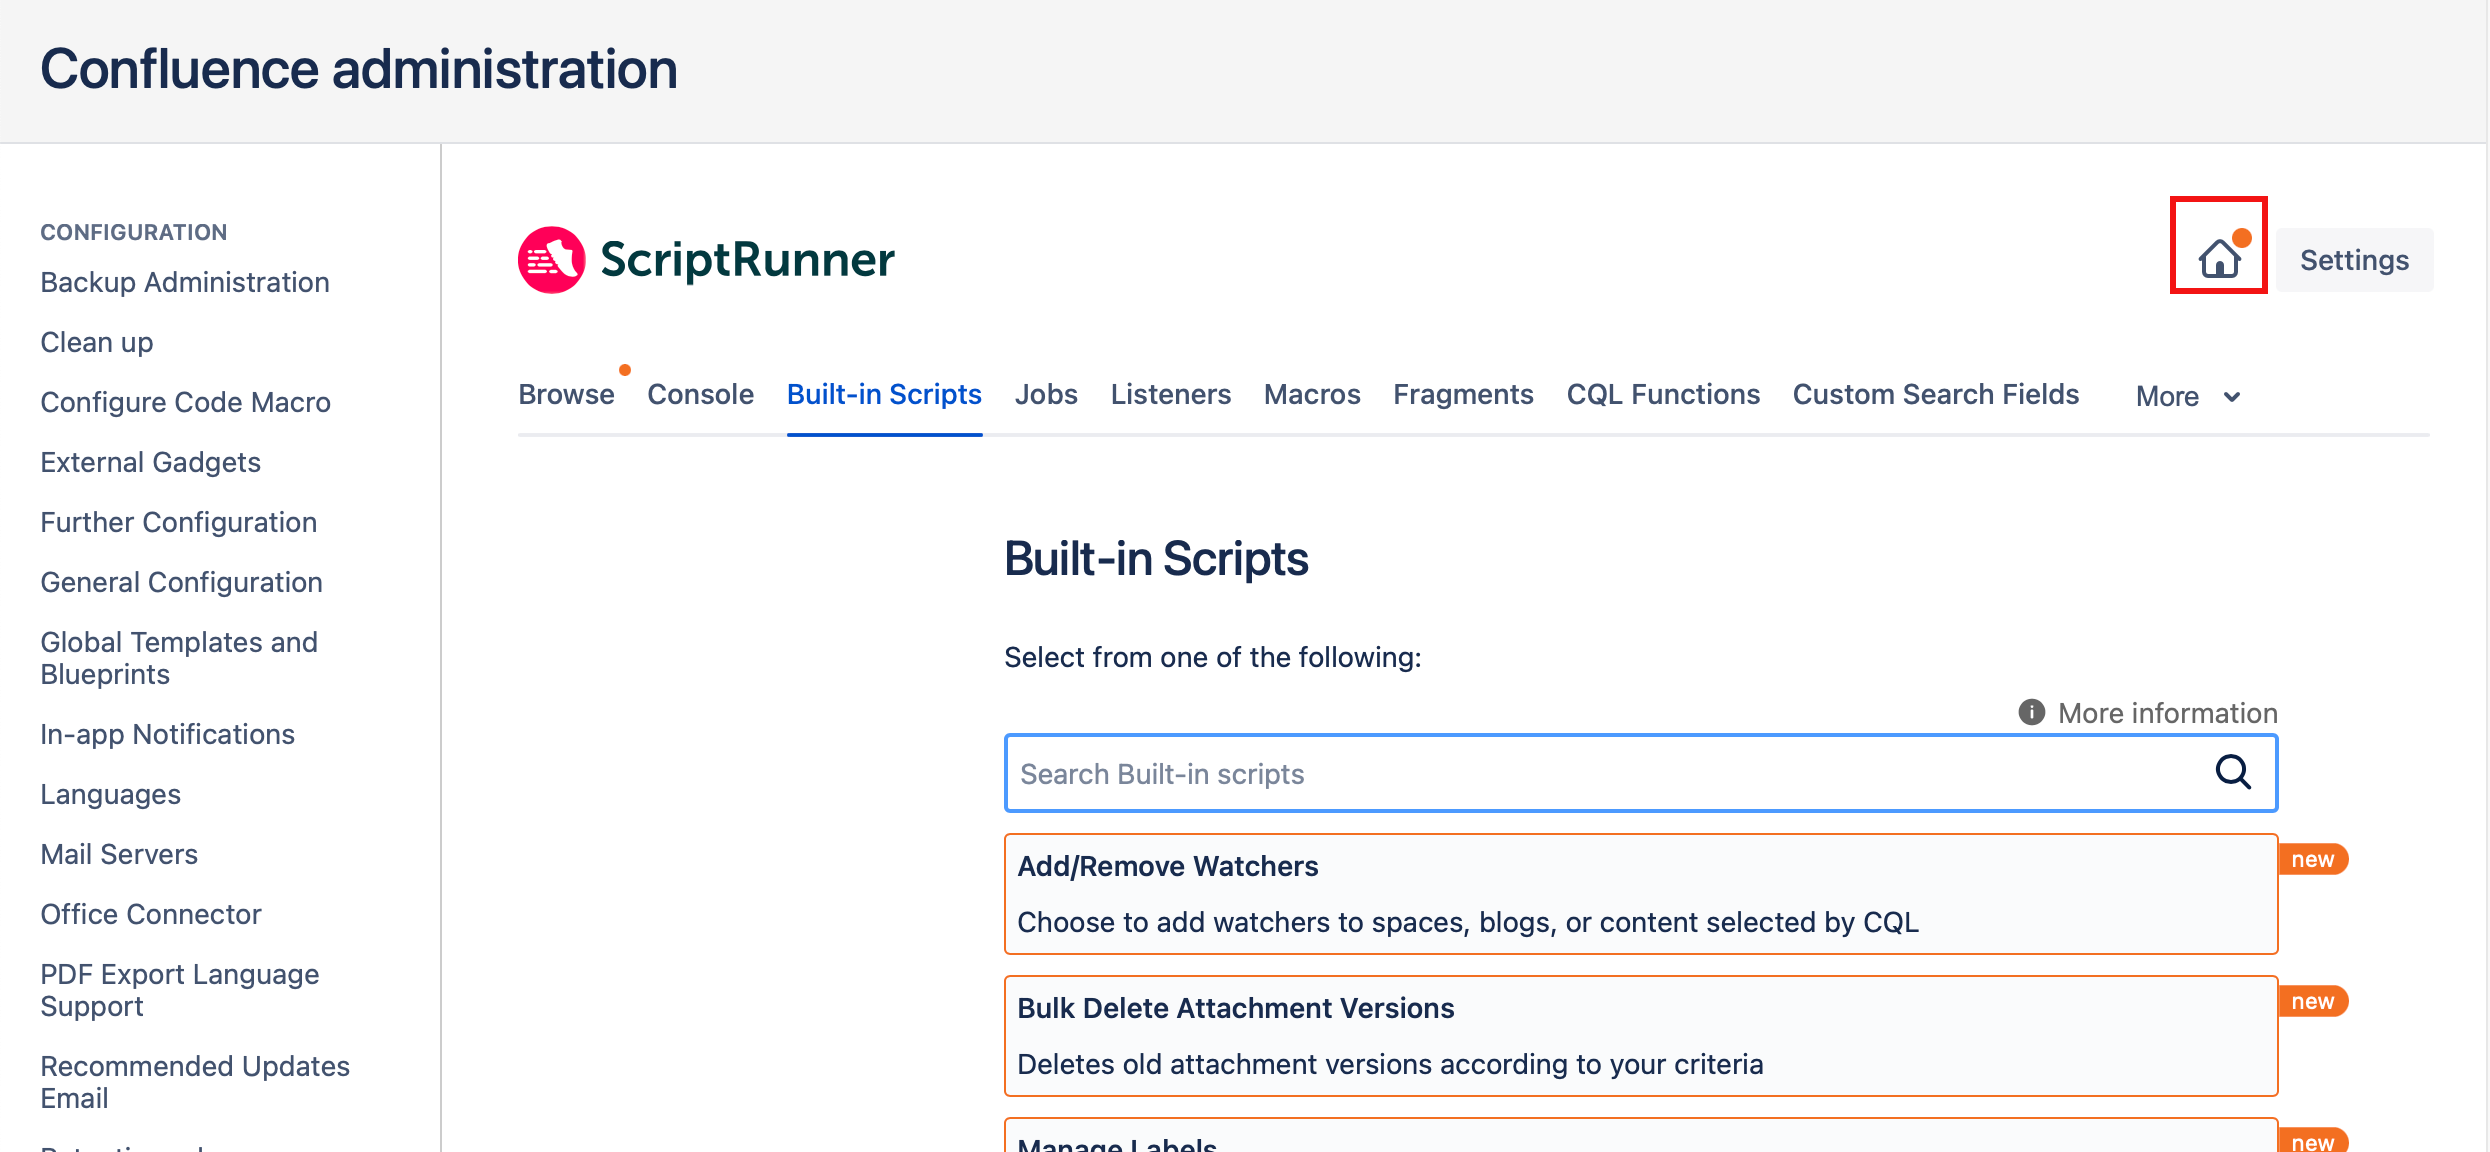Open Recommended Updates Email
Screen dimensions: 2490x1152
point(196,1082)
